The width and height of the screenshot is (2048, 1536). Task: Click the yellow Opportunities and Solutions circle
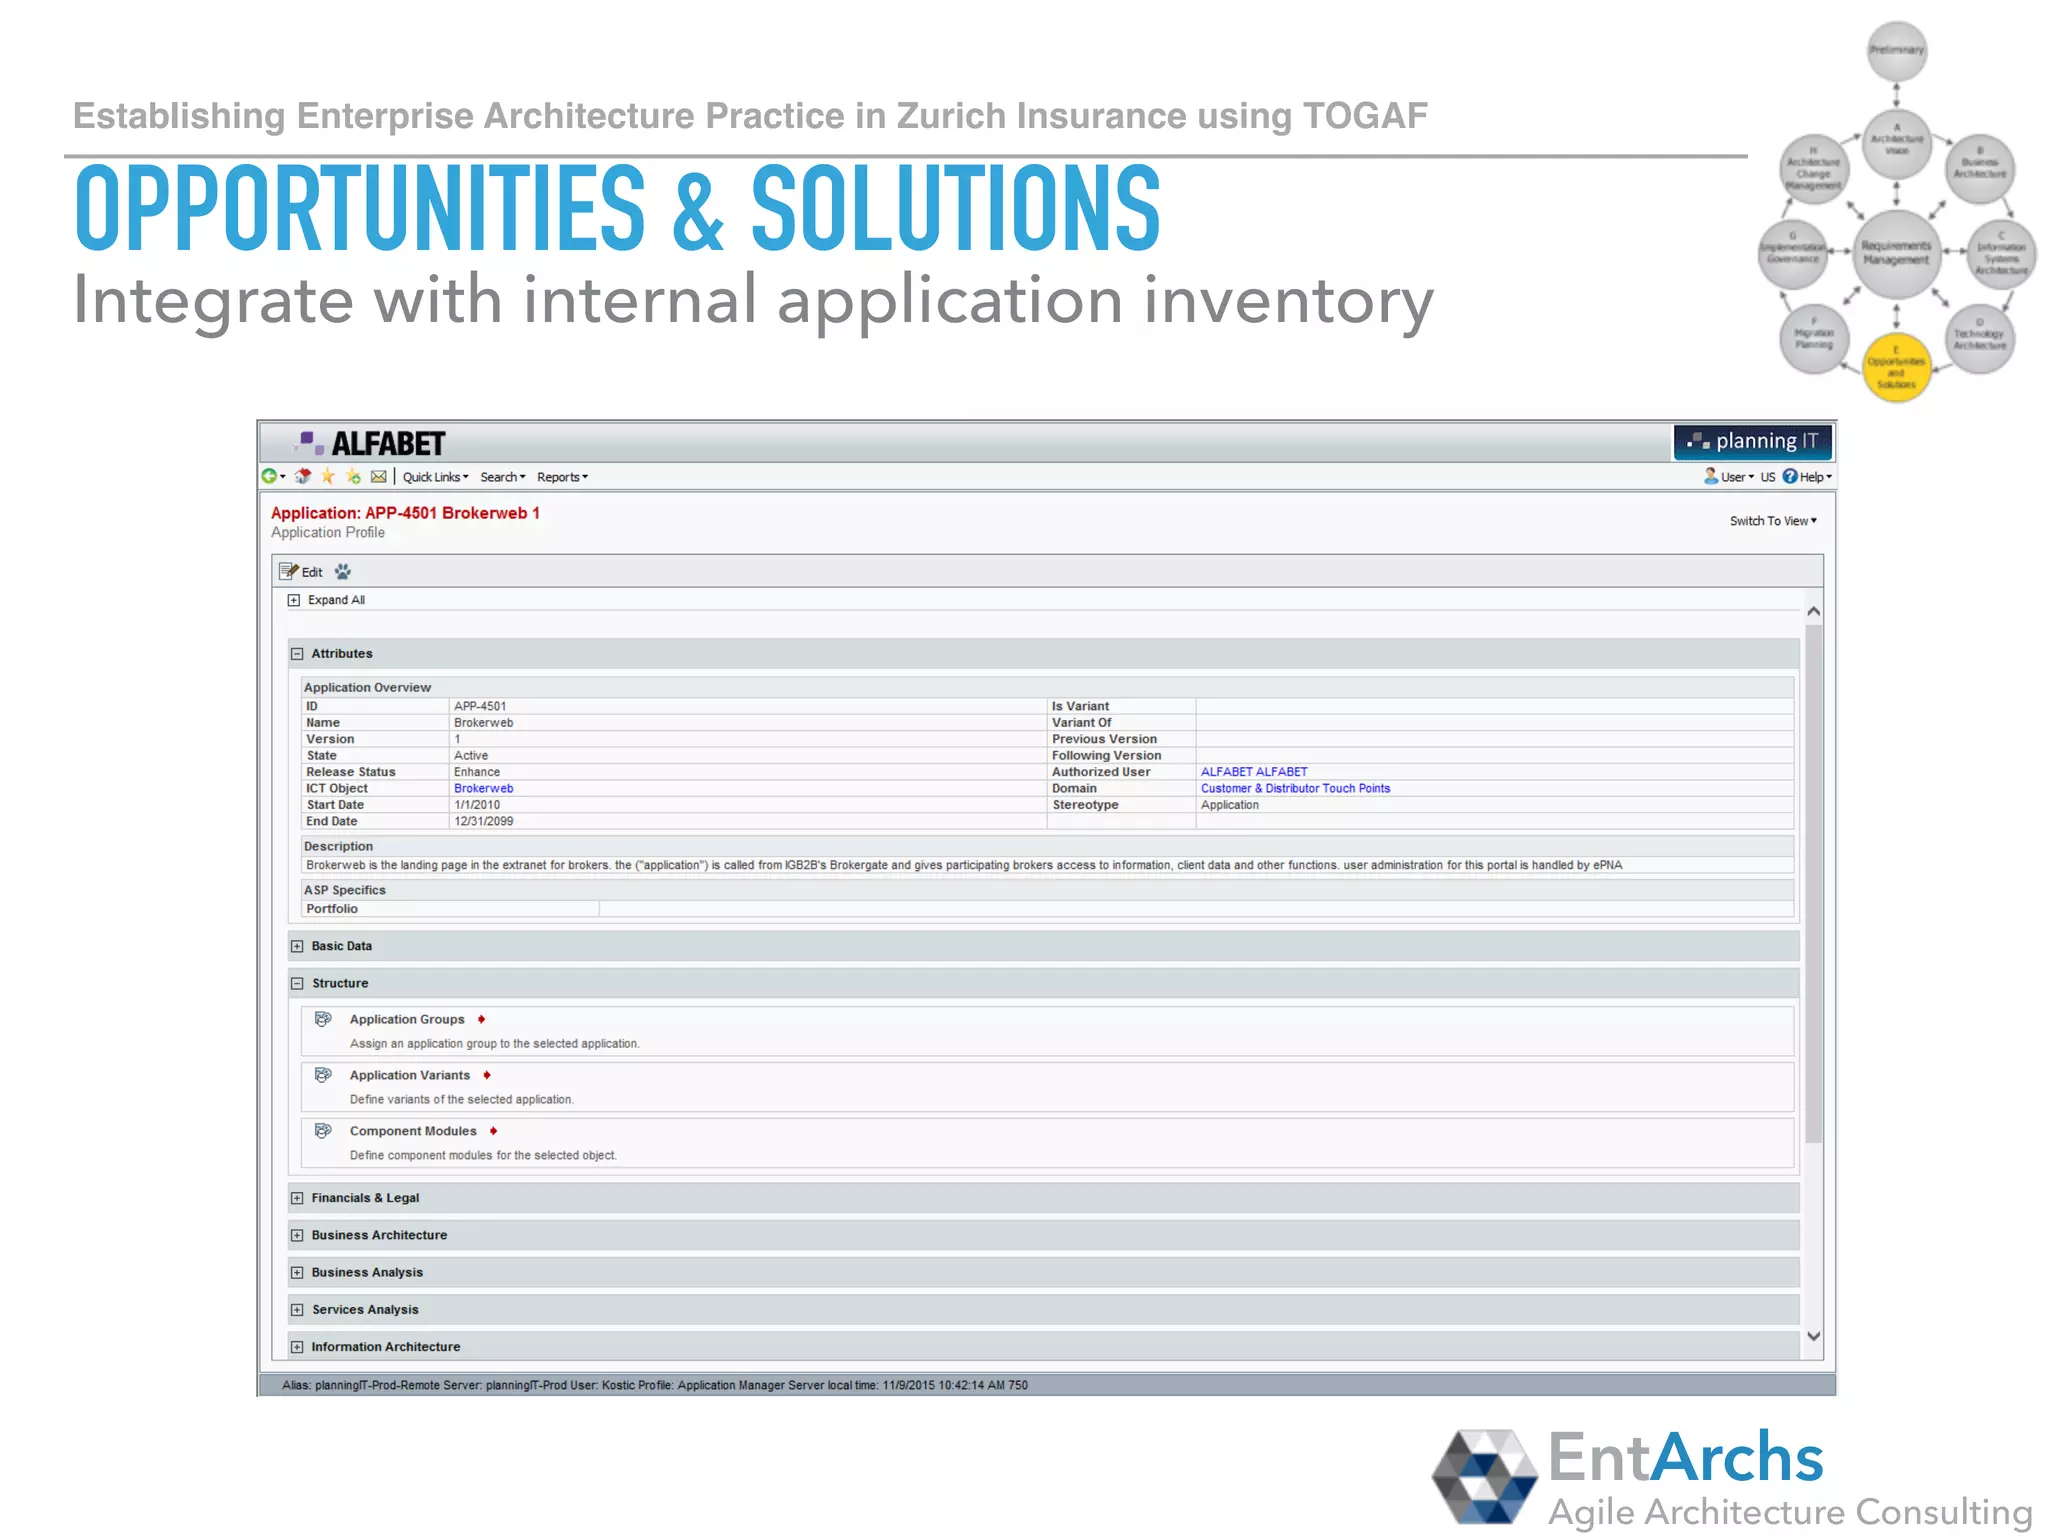(1896, 368)
